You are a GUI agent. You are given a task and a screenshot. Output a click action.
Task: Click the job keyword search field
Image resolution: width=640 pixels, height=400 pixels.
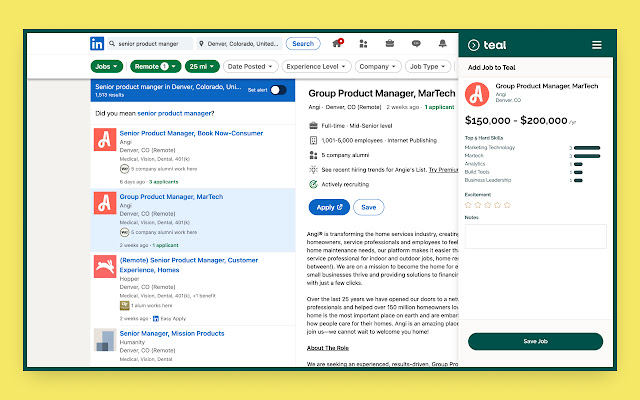(150, 44)
